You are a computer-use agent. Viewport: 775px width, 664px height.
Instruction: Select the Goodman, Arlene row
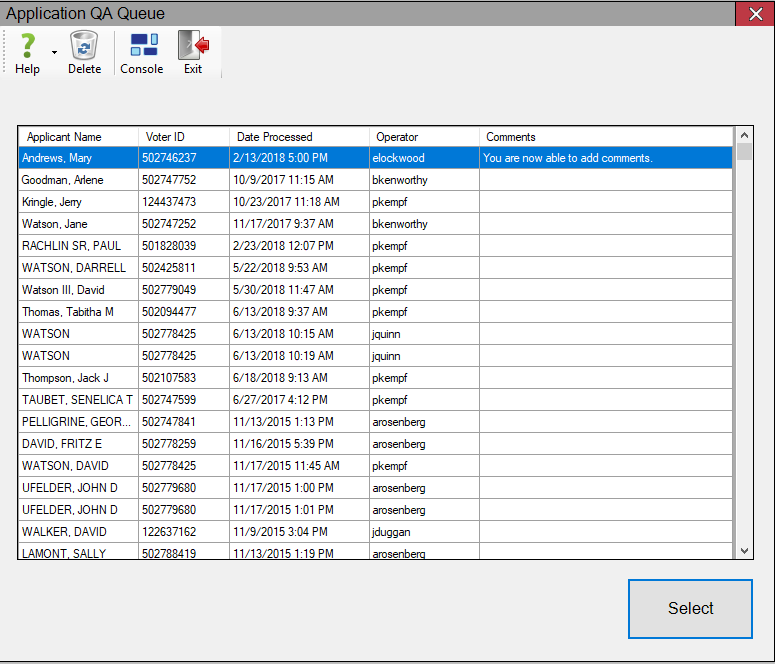375,180
